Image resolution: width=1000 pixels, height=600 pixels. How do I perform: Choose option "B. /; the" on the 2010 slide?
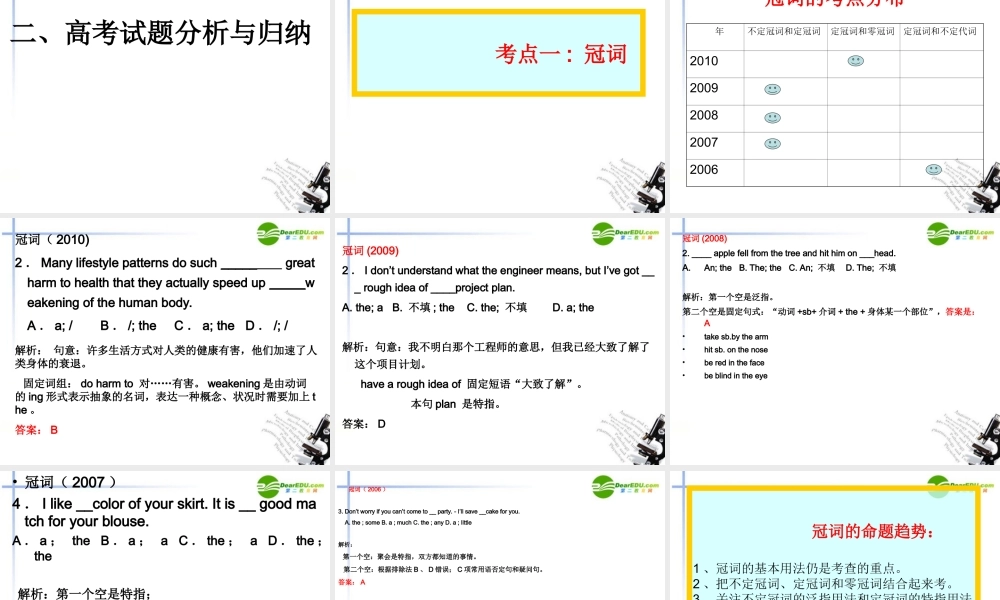(x=128, y=326)
